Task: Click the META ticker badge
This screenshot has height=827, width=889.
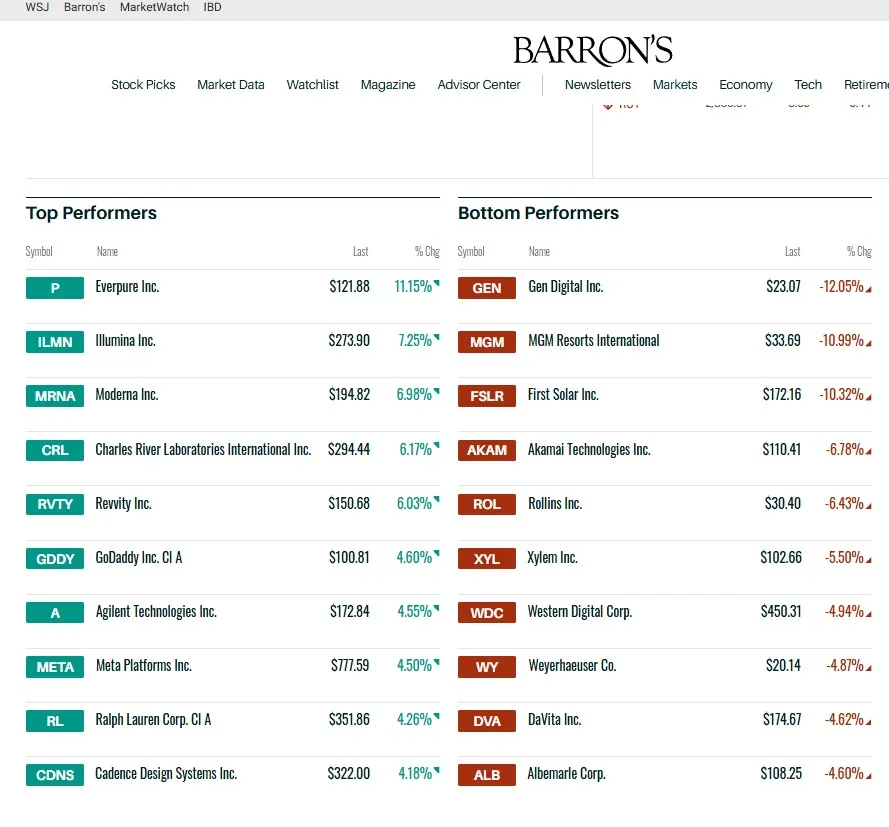Action: pyautogui.click(x=55, y=667)
